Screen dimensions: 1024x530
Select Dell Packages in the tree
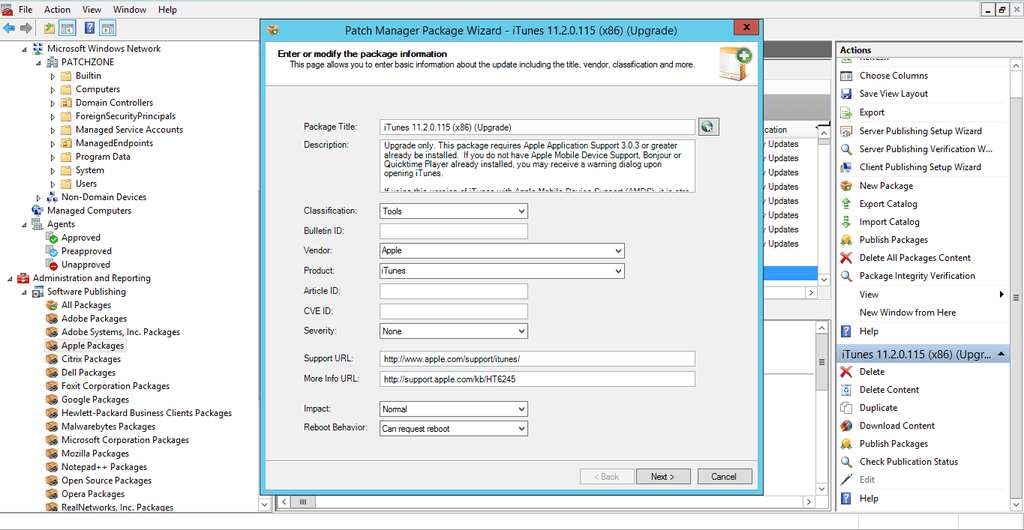(88, 373)
